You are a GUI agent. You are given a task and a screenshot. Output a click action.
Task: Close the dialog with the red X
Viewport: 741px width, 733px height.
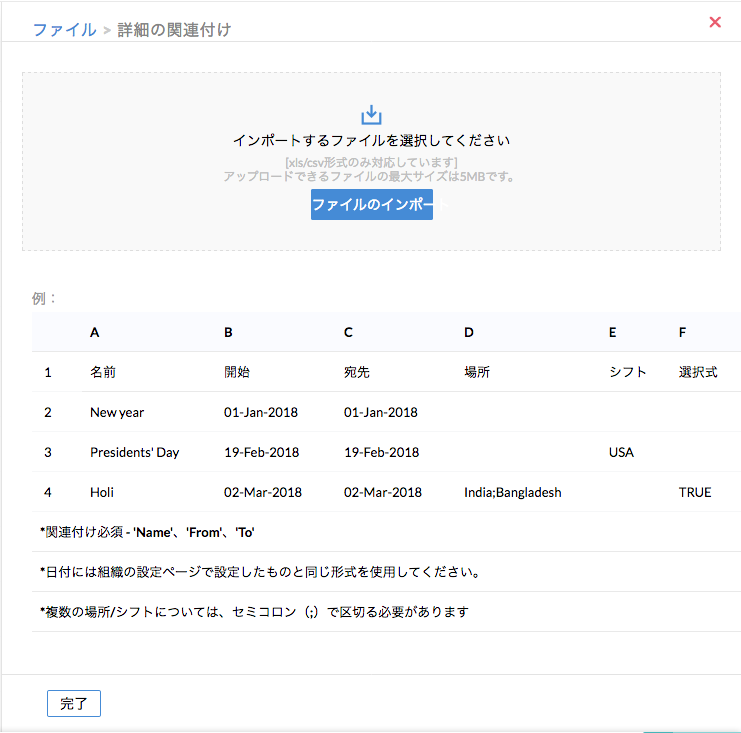pos(715,22)
